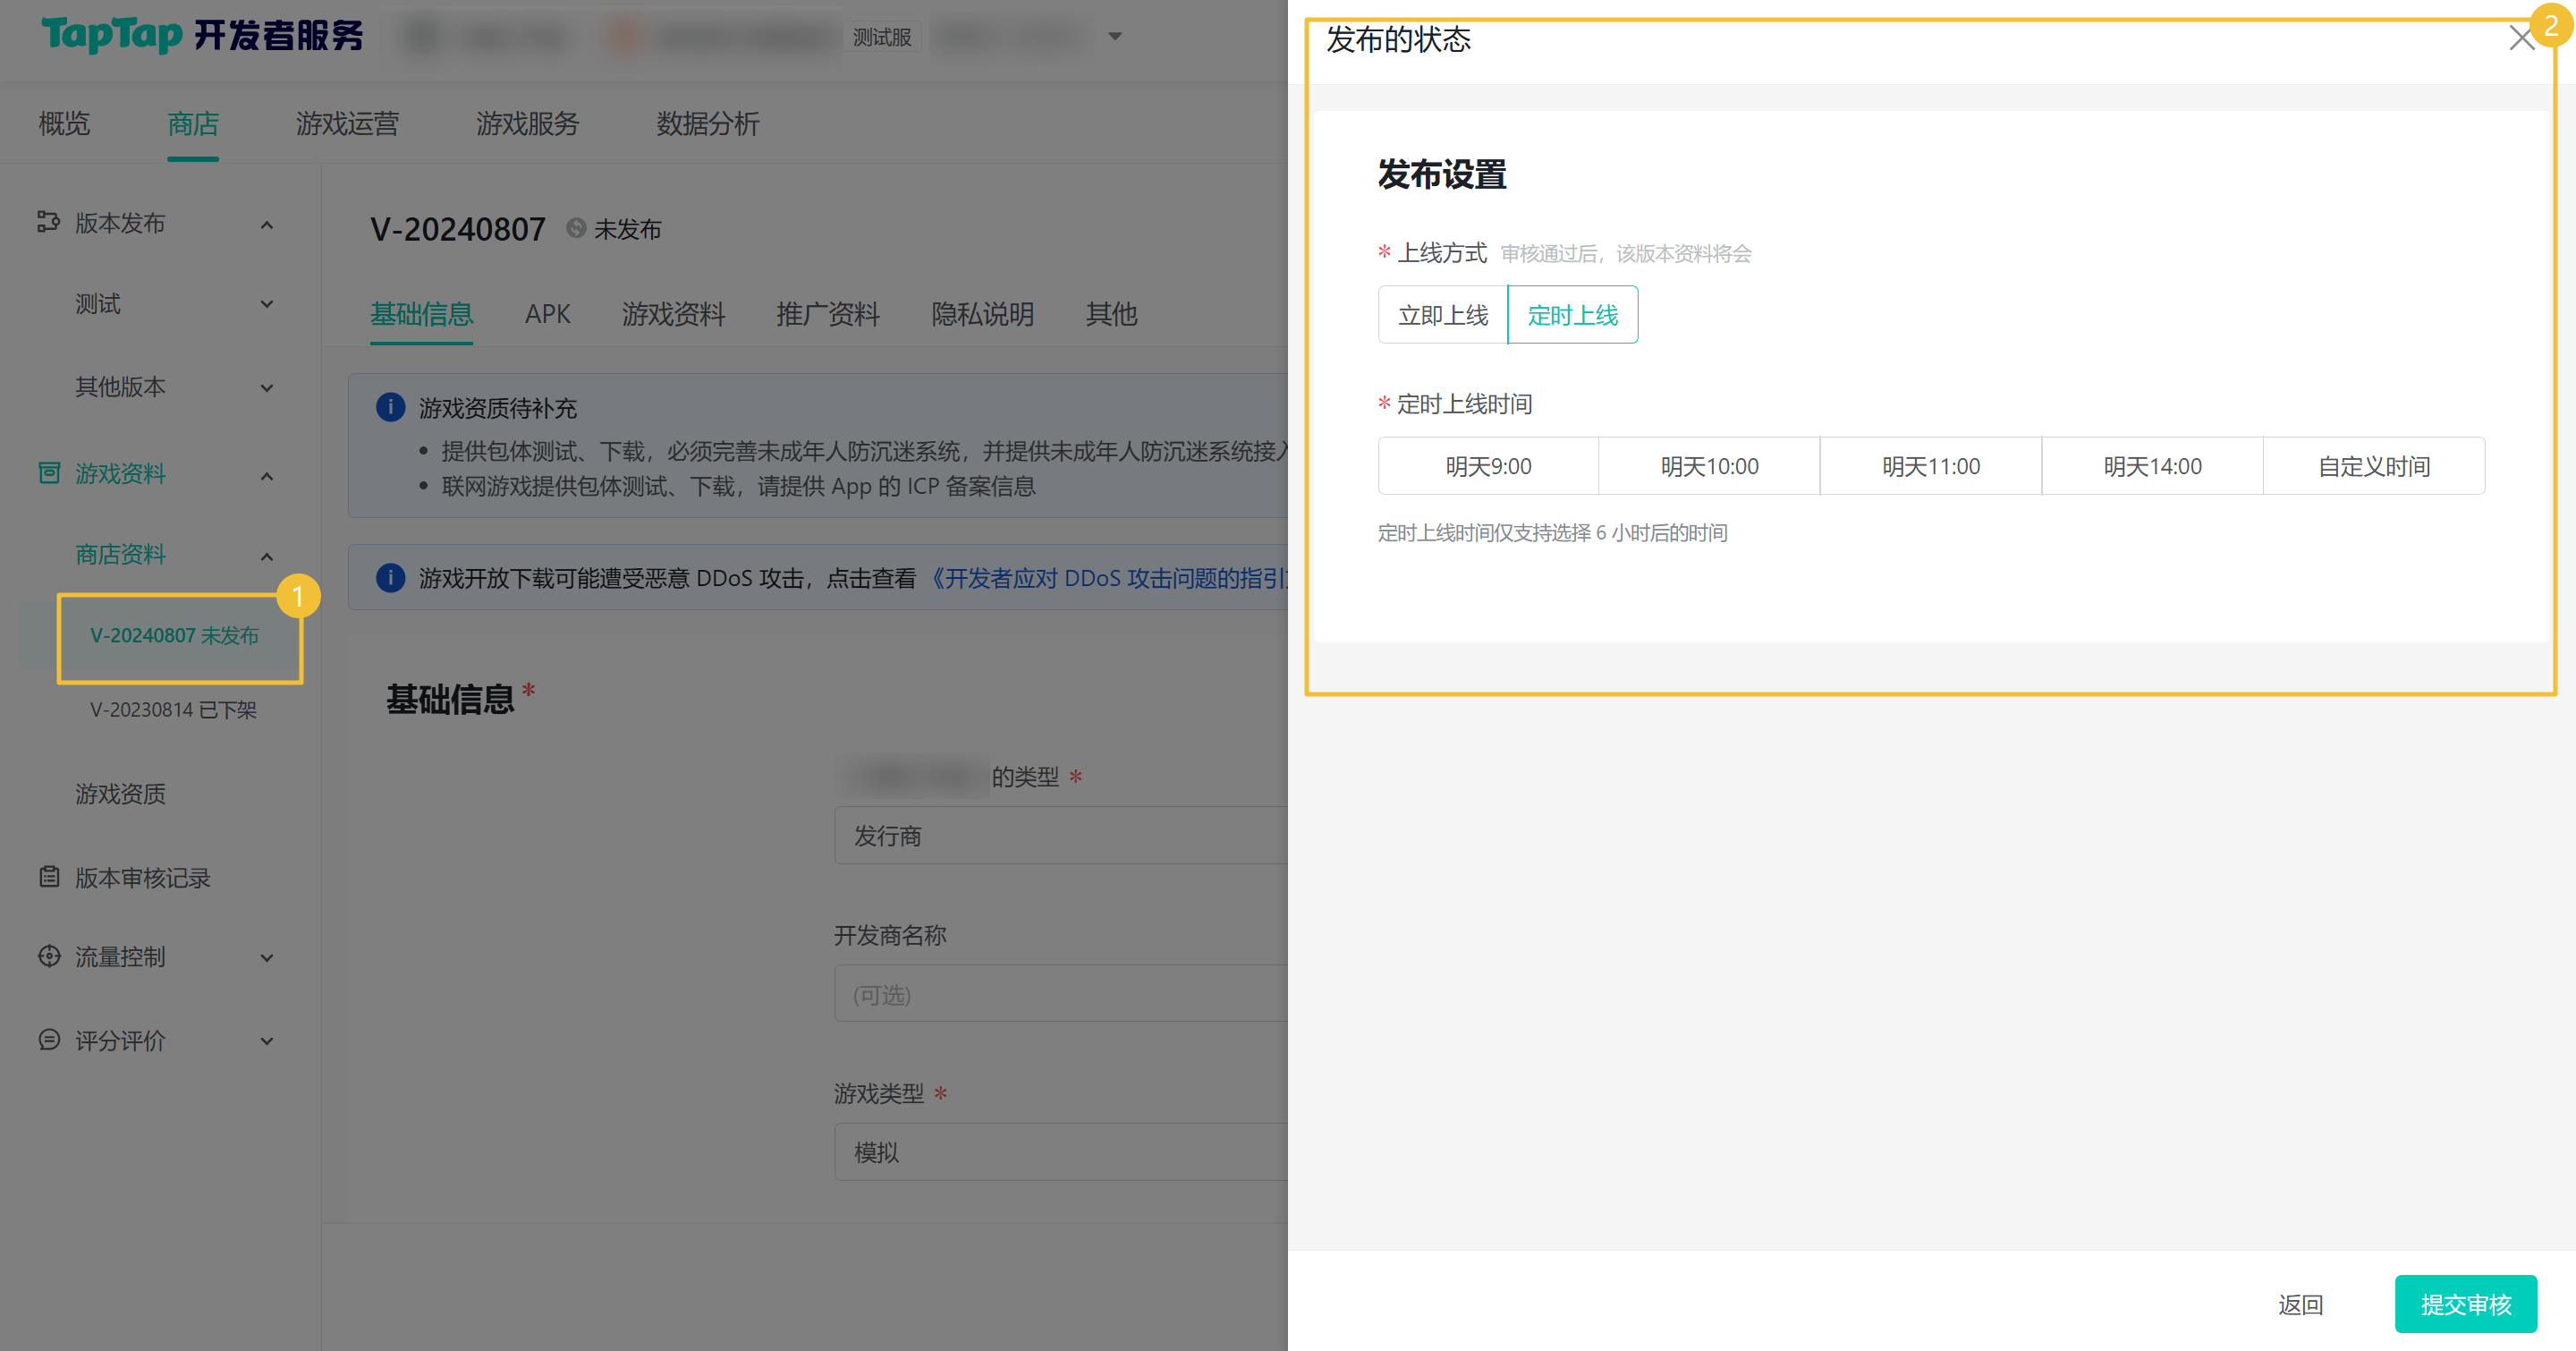2576x1351 pixels.
Task: Go to the 概览 top navigation tab
Action: 64,123
